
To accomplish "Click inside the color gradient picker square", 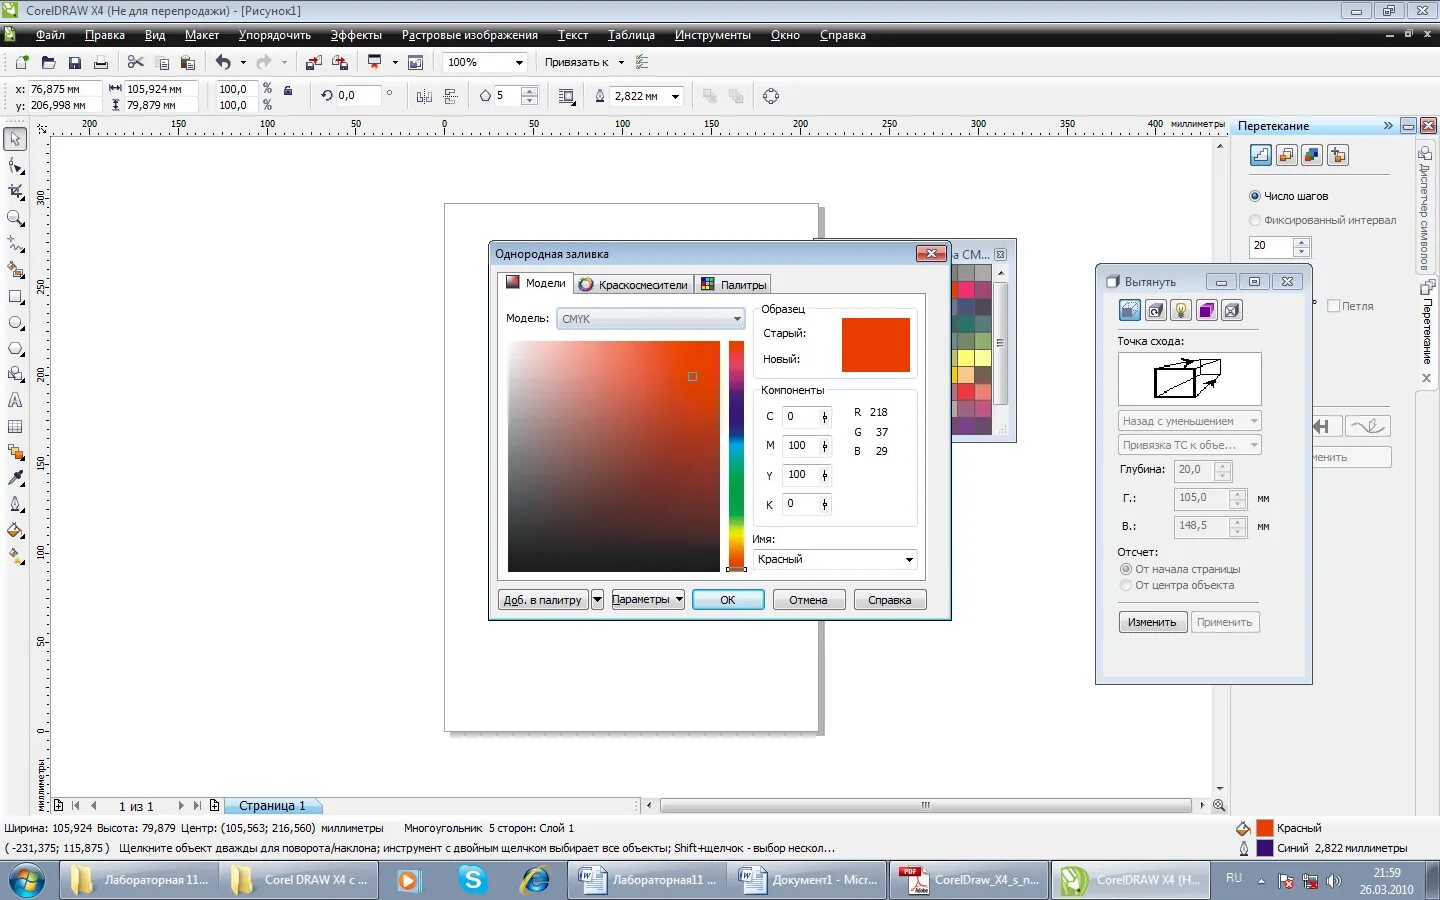I will tap(614, 456).
